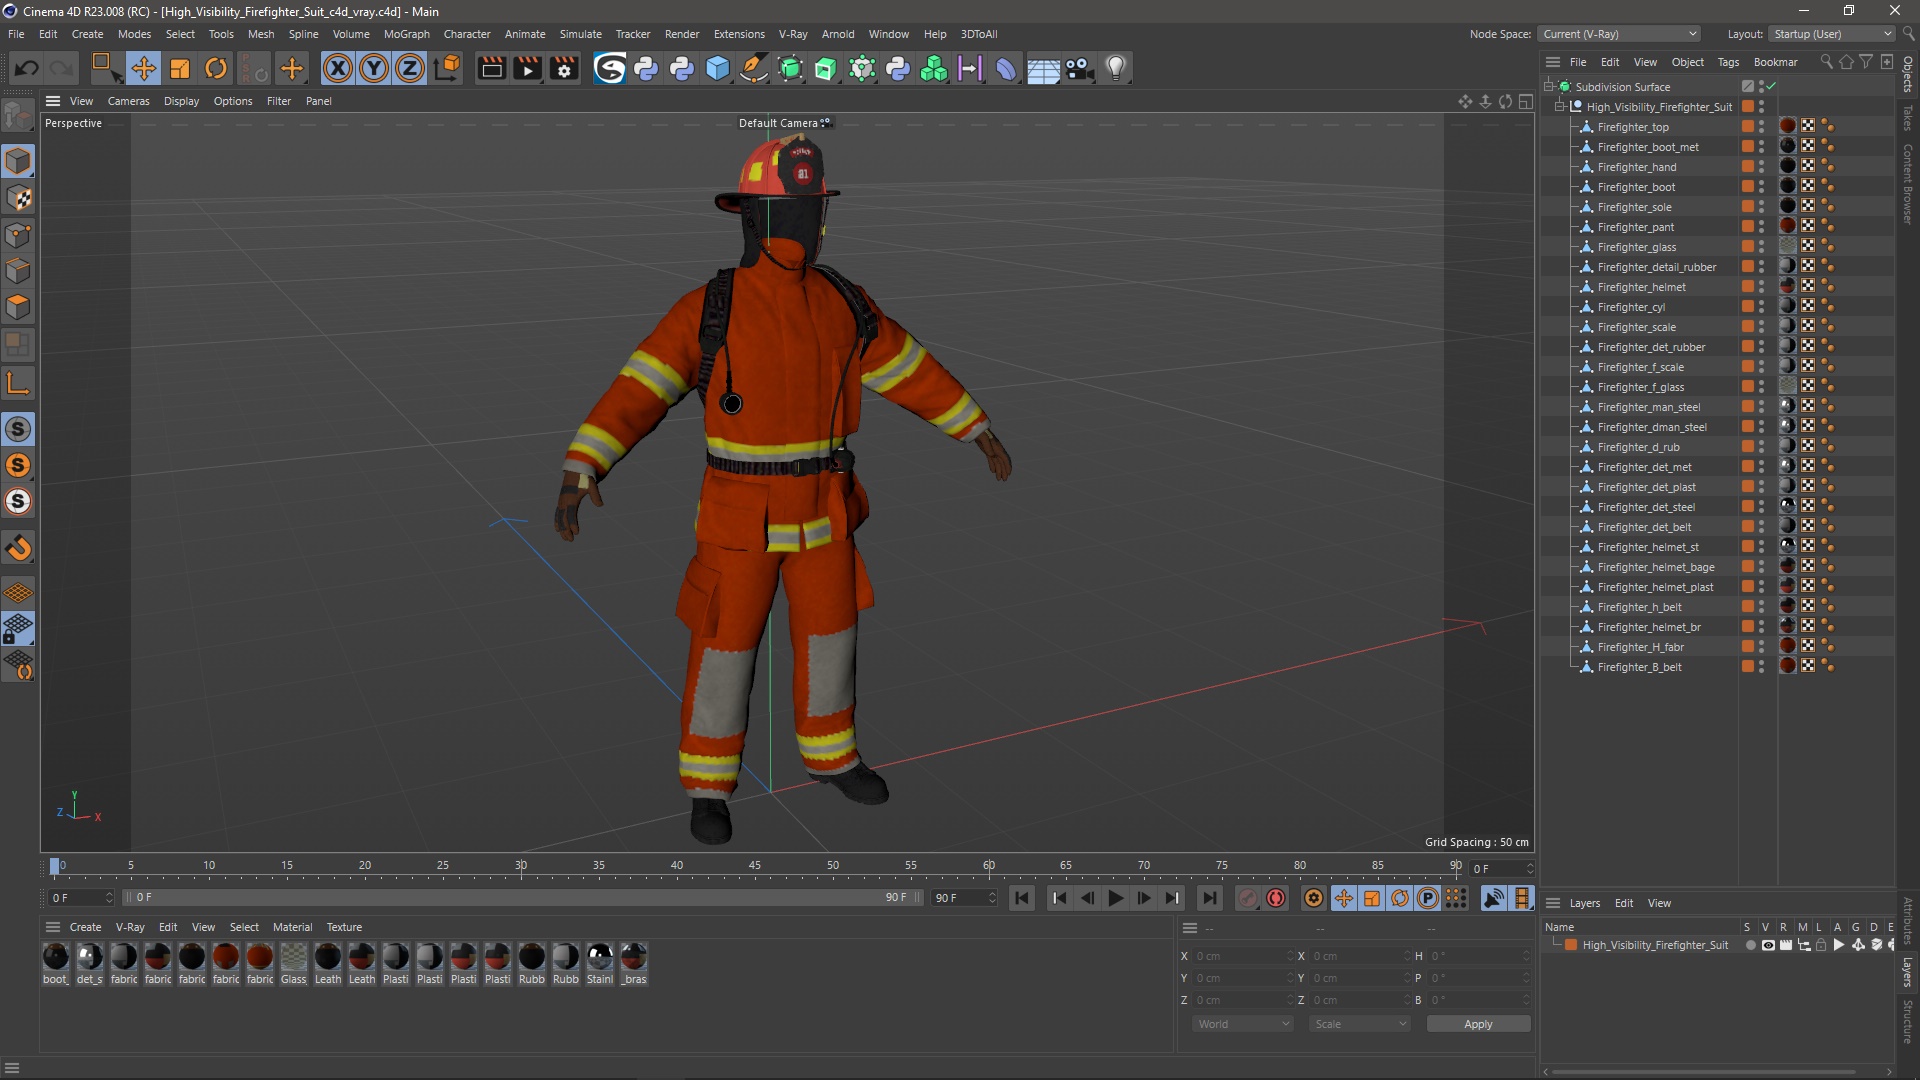Add a Cube primitive object
1920x1080 pixels.
coord(718,68)
